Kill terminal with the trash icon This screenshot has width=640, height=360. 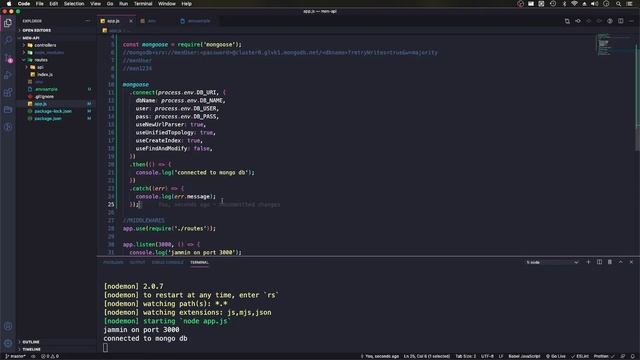pyautogui.click(x=610, y=262)
